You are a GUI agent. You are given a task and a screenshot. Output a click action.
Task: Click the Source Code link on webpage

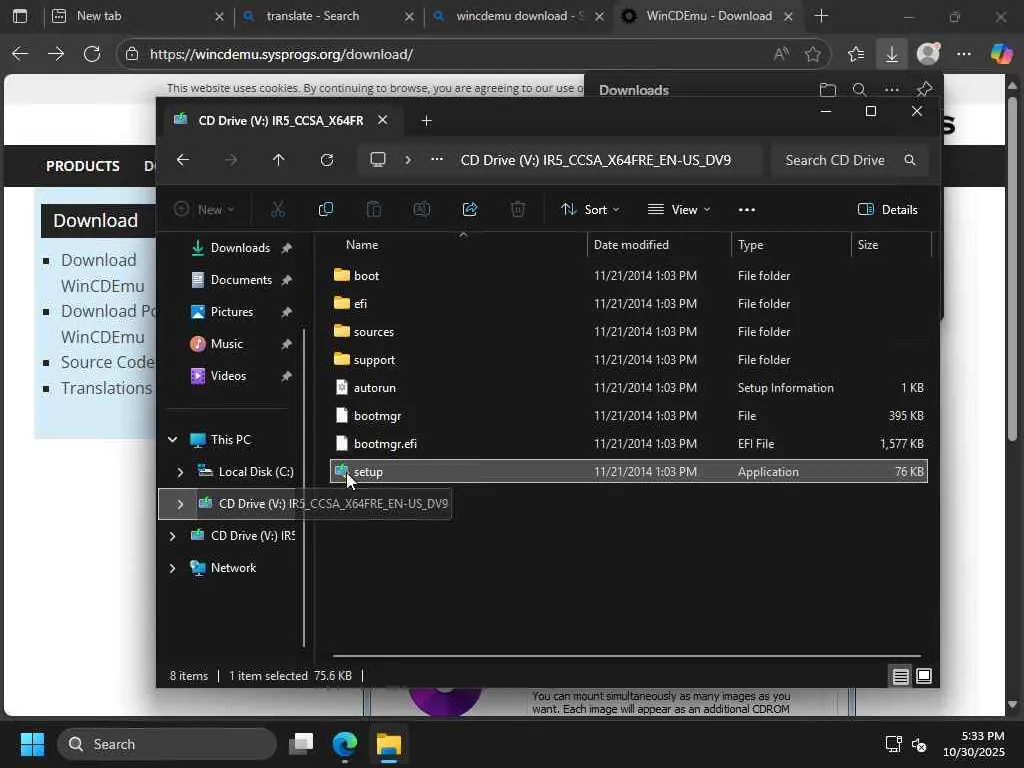pyautogui.click(x=108, y=362)
